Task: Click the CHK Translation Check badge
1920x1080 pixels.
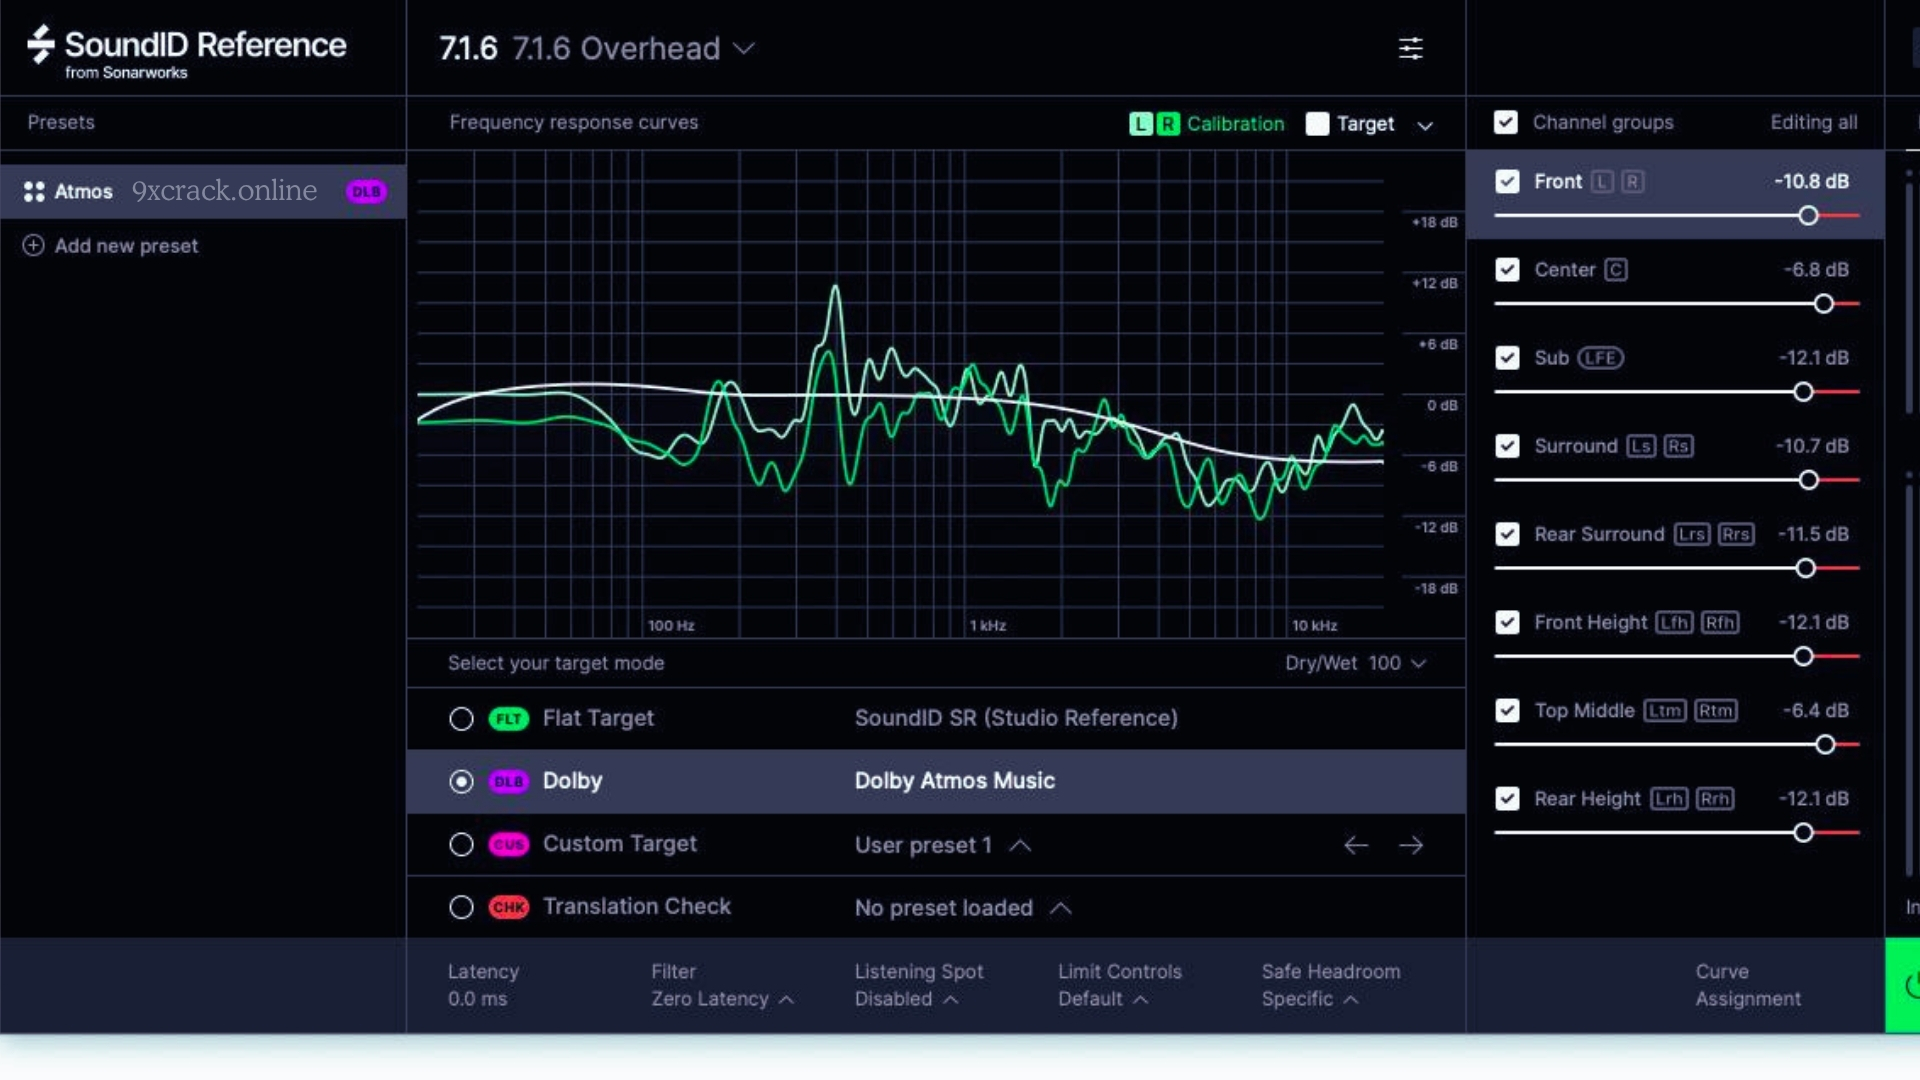Action: pos(508,907)
